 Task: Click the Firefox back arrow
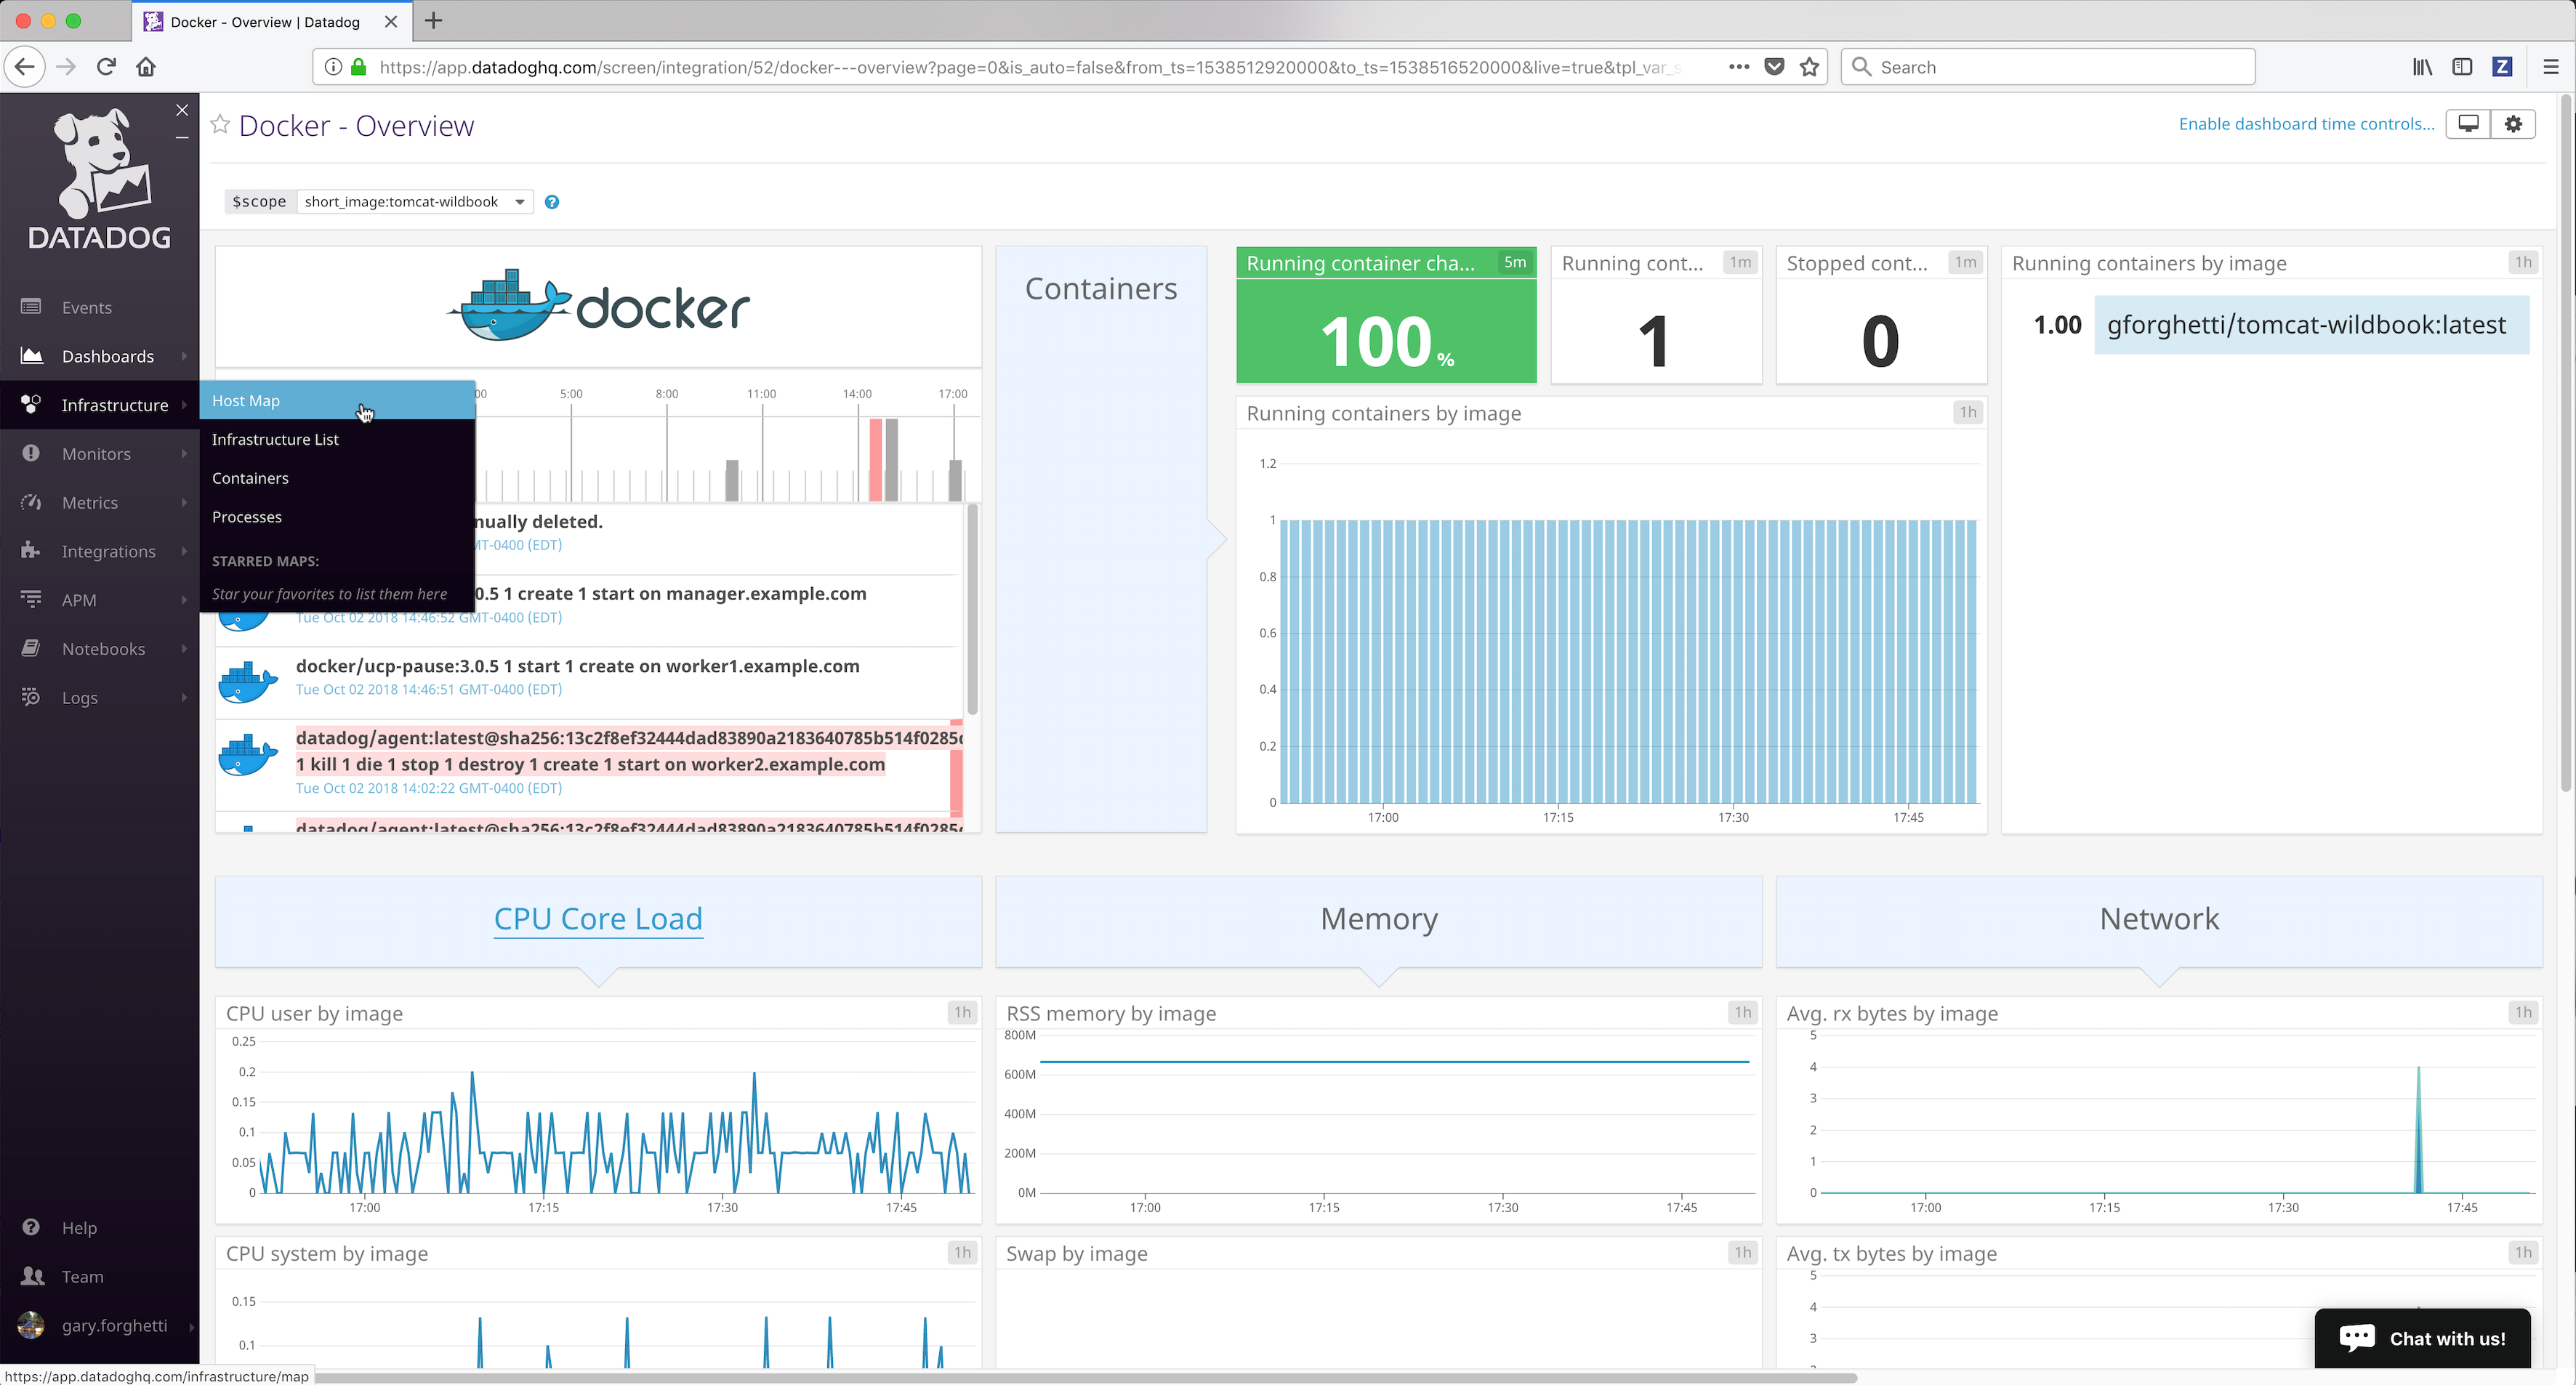click(x=25, y=67)
